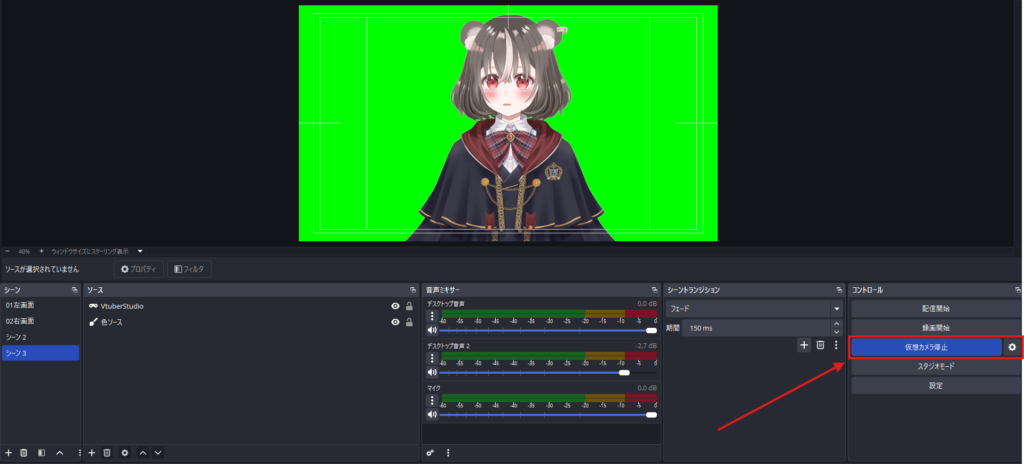Adjust デスクトップ音声 2 volume slider
Image resolution: width=1024 pixels, height=464 pixels.
[x=548, y=373]
